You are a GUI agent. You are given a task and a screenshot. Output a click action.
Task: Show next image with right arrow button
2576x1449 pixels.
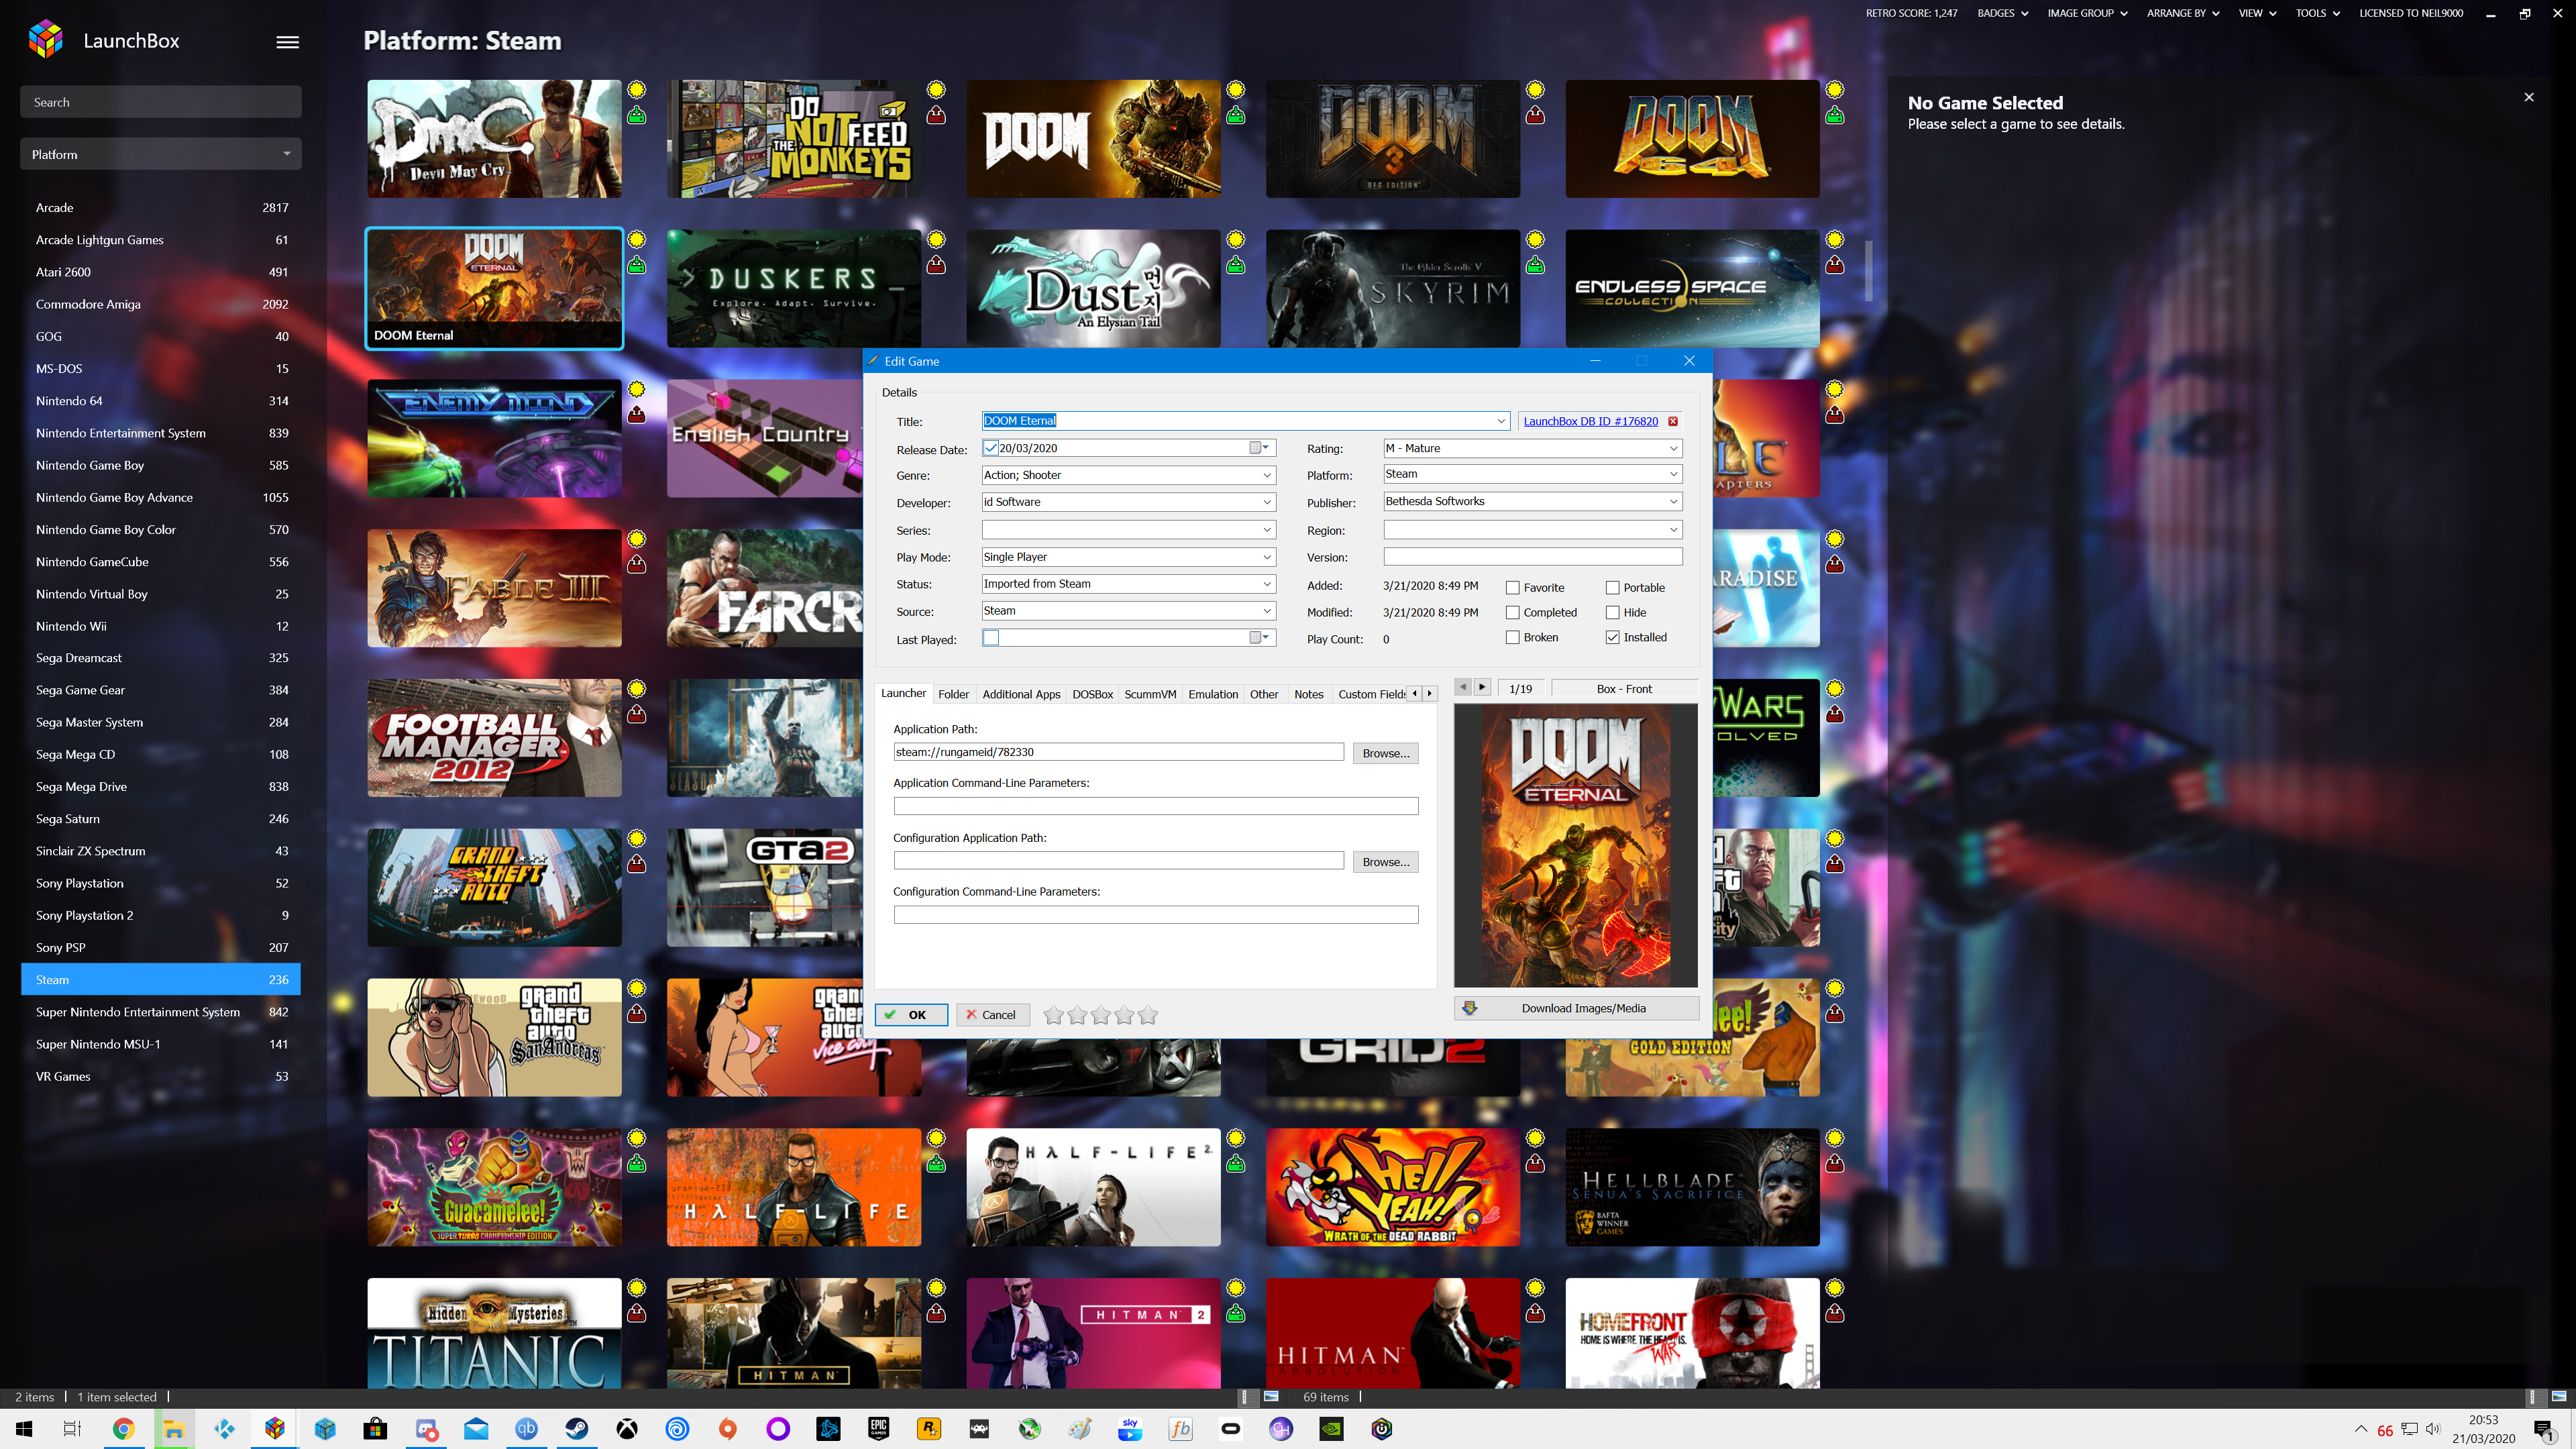(x=1482, y=688)
